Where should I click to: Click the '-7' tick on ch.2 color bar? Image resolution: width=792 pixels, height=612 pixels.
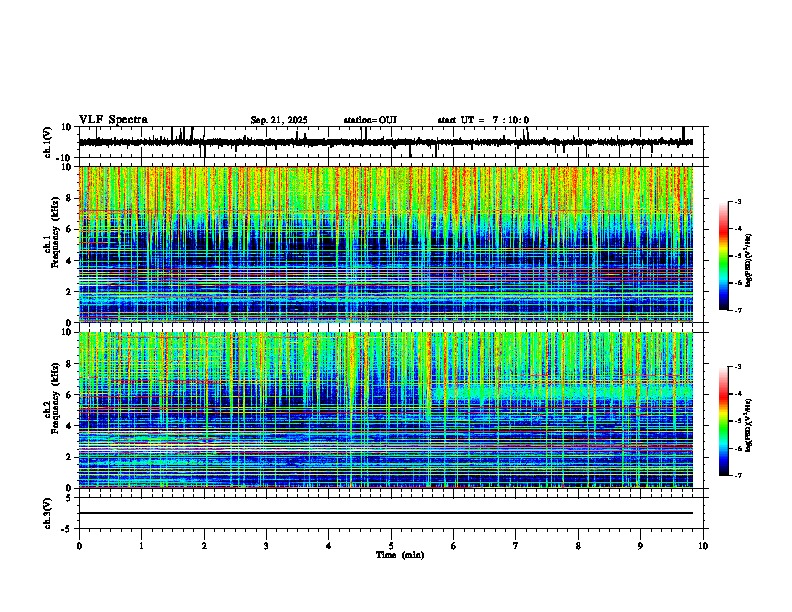[737, 475]
